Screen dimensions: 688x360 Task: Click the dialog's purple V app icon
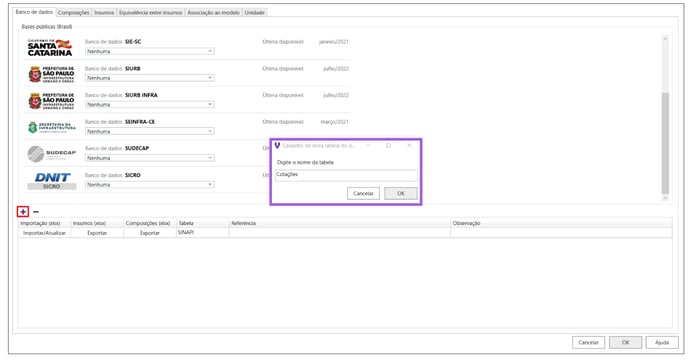[x=277, y=145]
